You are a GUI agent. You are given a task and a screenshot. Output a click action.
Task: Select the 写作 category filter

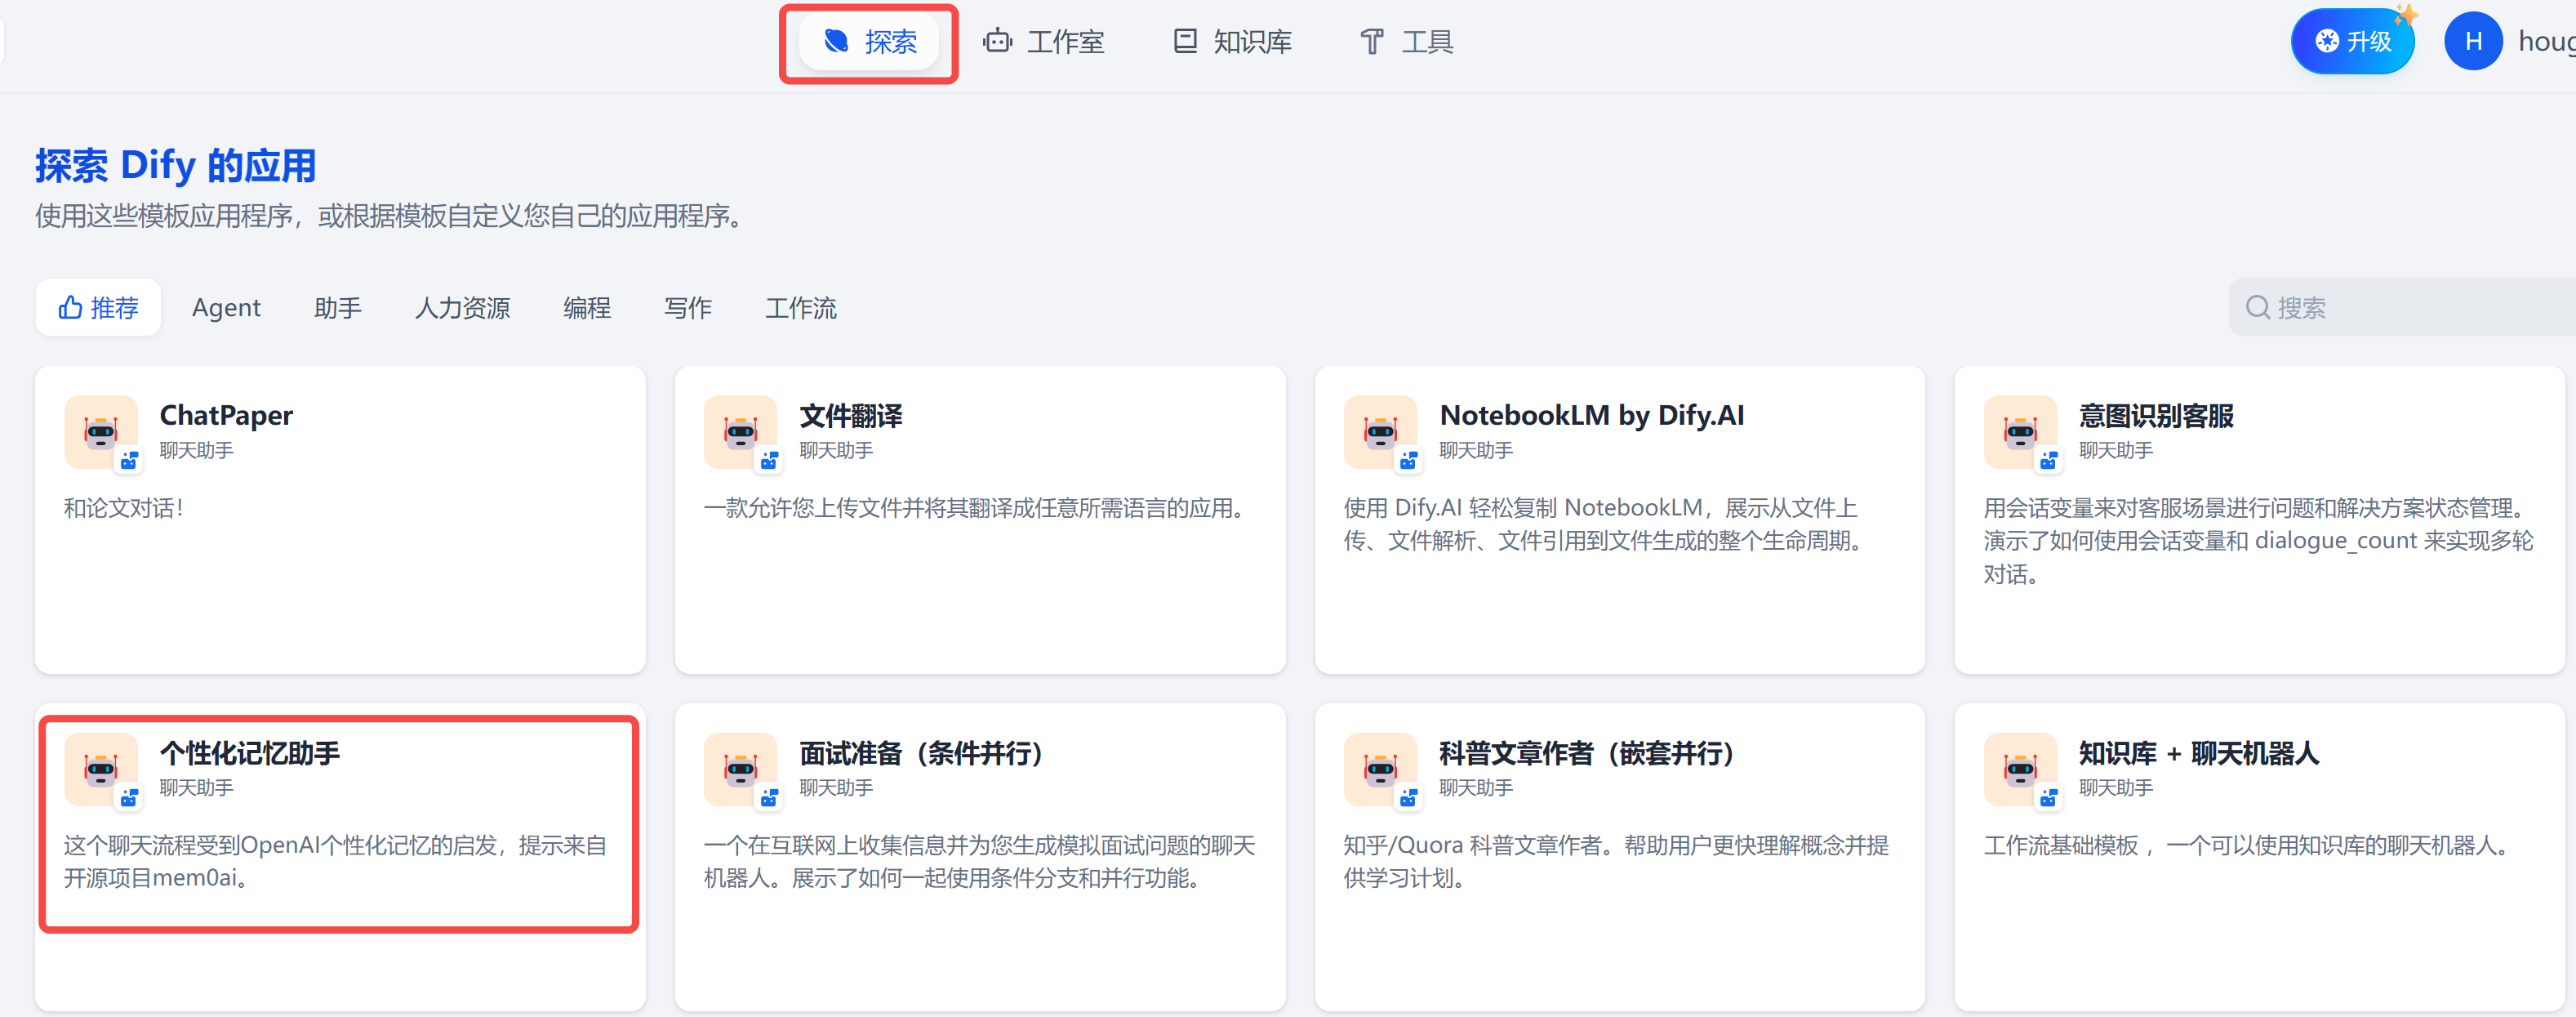coord(688,307)
